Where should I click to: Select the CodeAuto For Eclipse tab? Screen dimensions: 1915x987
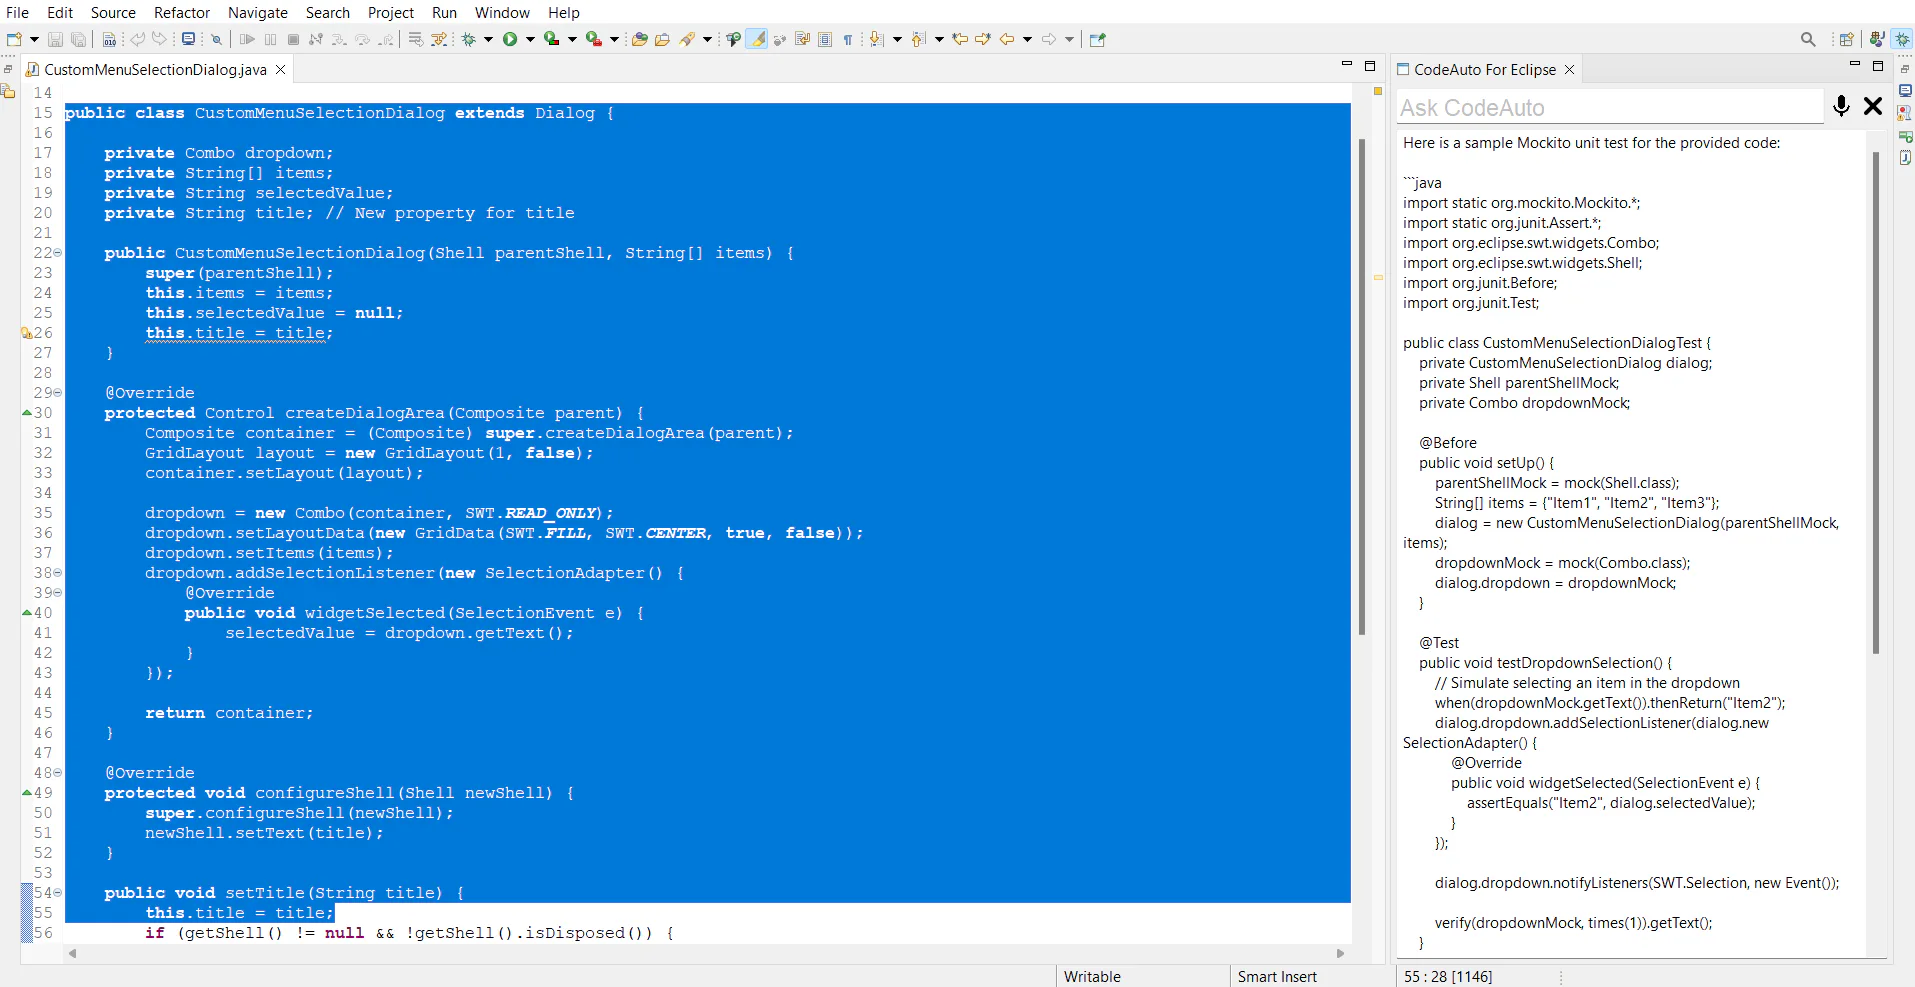(1485, 69)
